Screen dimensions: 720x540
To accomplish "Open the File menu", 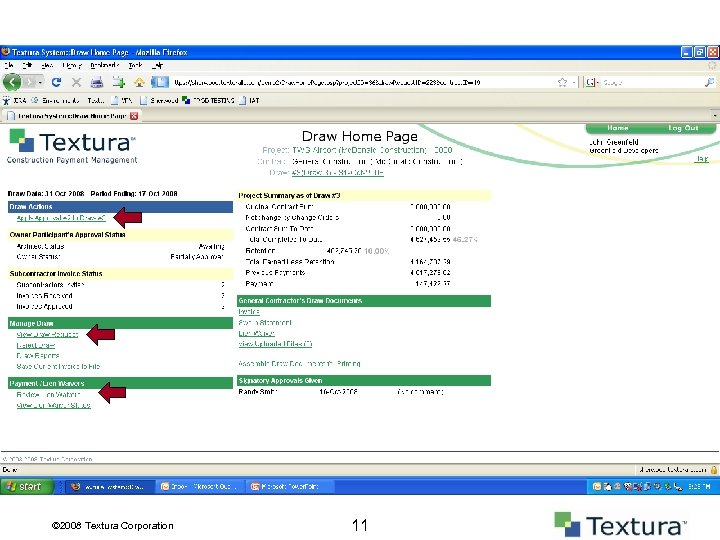I will [9, 66].
